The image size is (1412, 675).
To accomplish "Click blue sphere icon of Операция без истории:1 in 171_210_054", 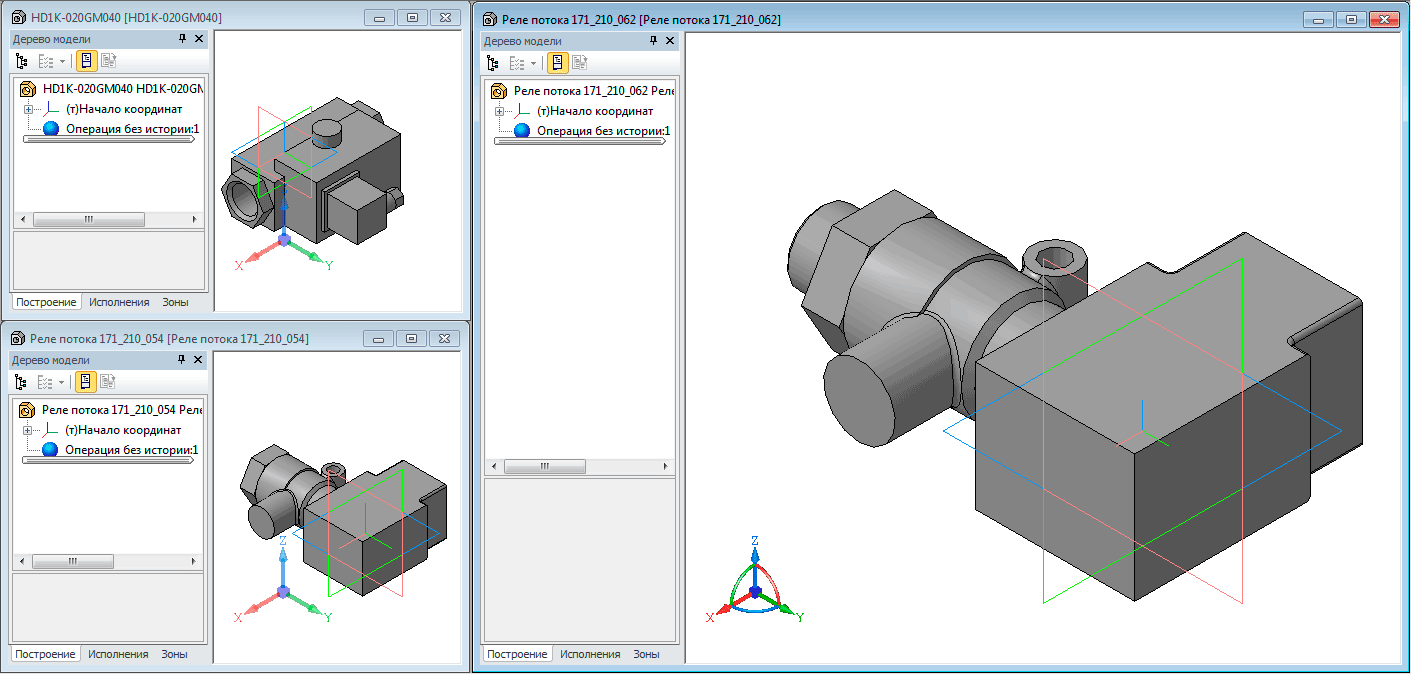I will click(x=51, y=450).
